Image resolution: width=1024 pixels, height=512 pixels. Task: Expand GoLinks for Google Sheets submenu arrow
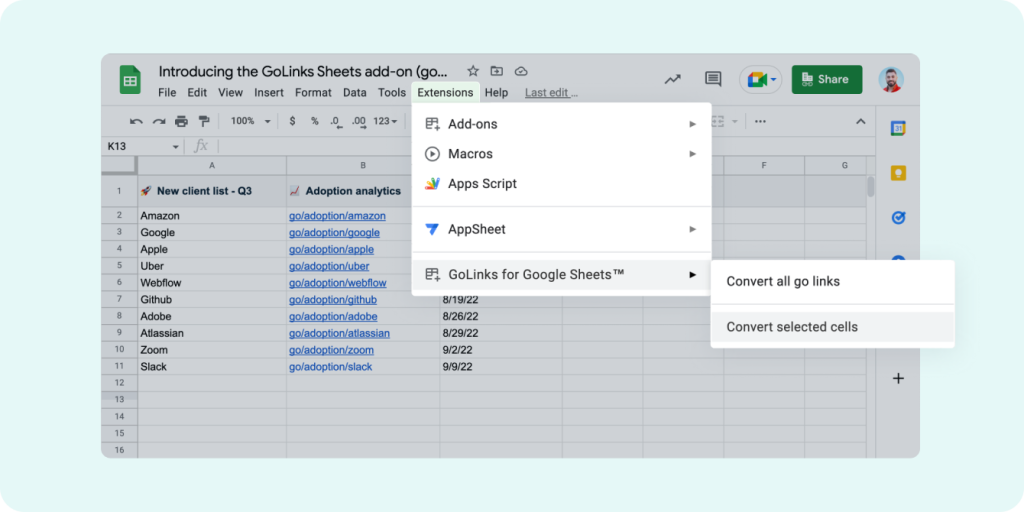coord(693,275)
